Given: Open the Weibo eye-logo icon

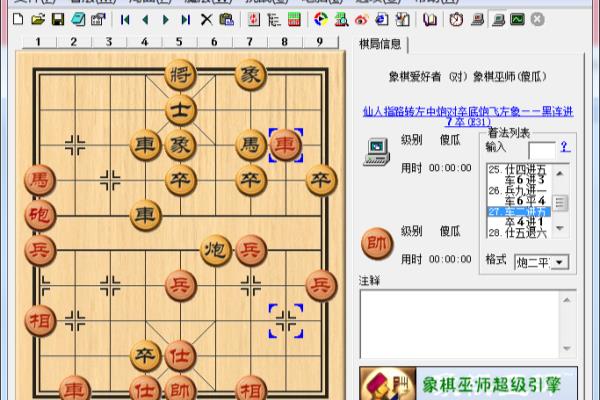Looking at the screenshot, I should pyautogui.click(x=361, y=19).
